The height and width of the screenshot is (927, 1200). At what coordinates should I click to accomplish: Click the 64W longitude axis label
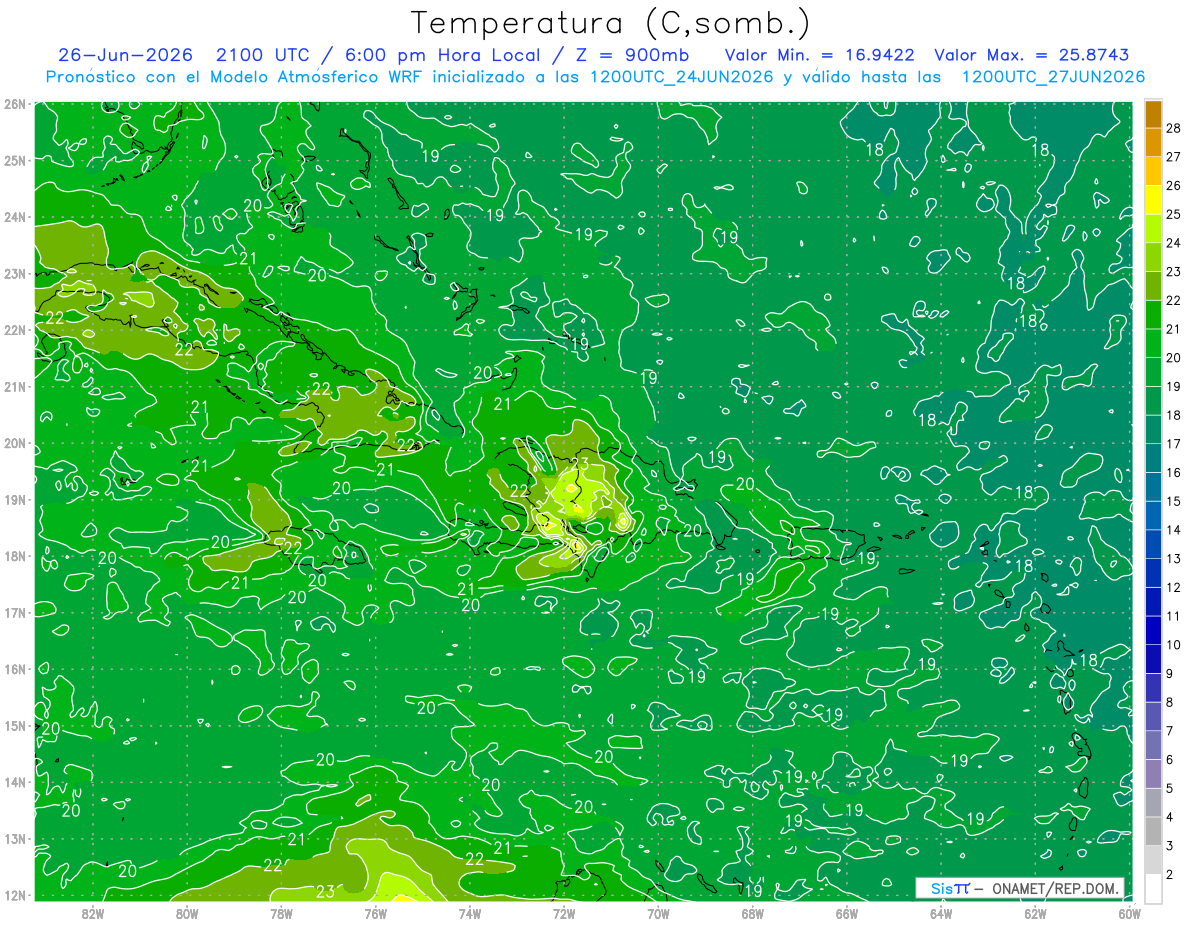(x=941, y=913)
